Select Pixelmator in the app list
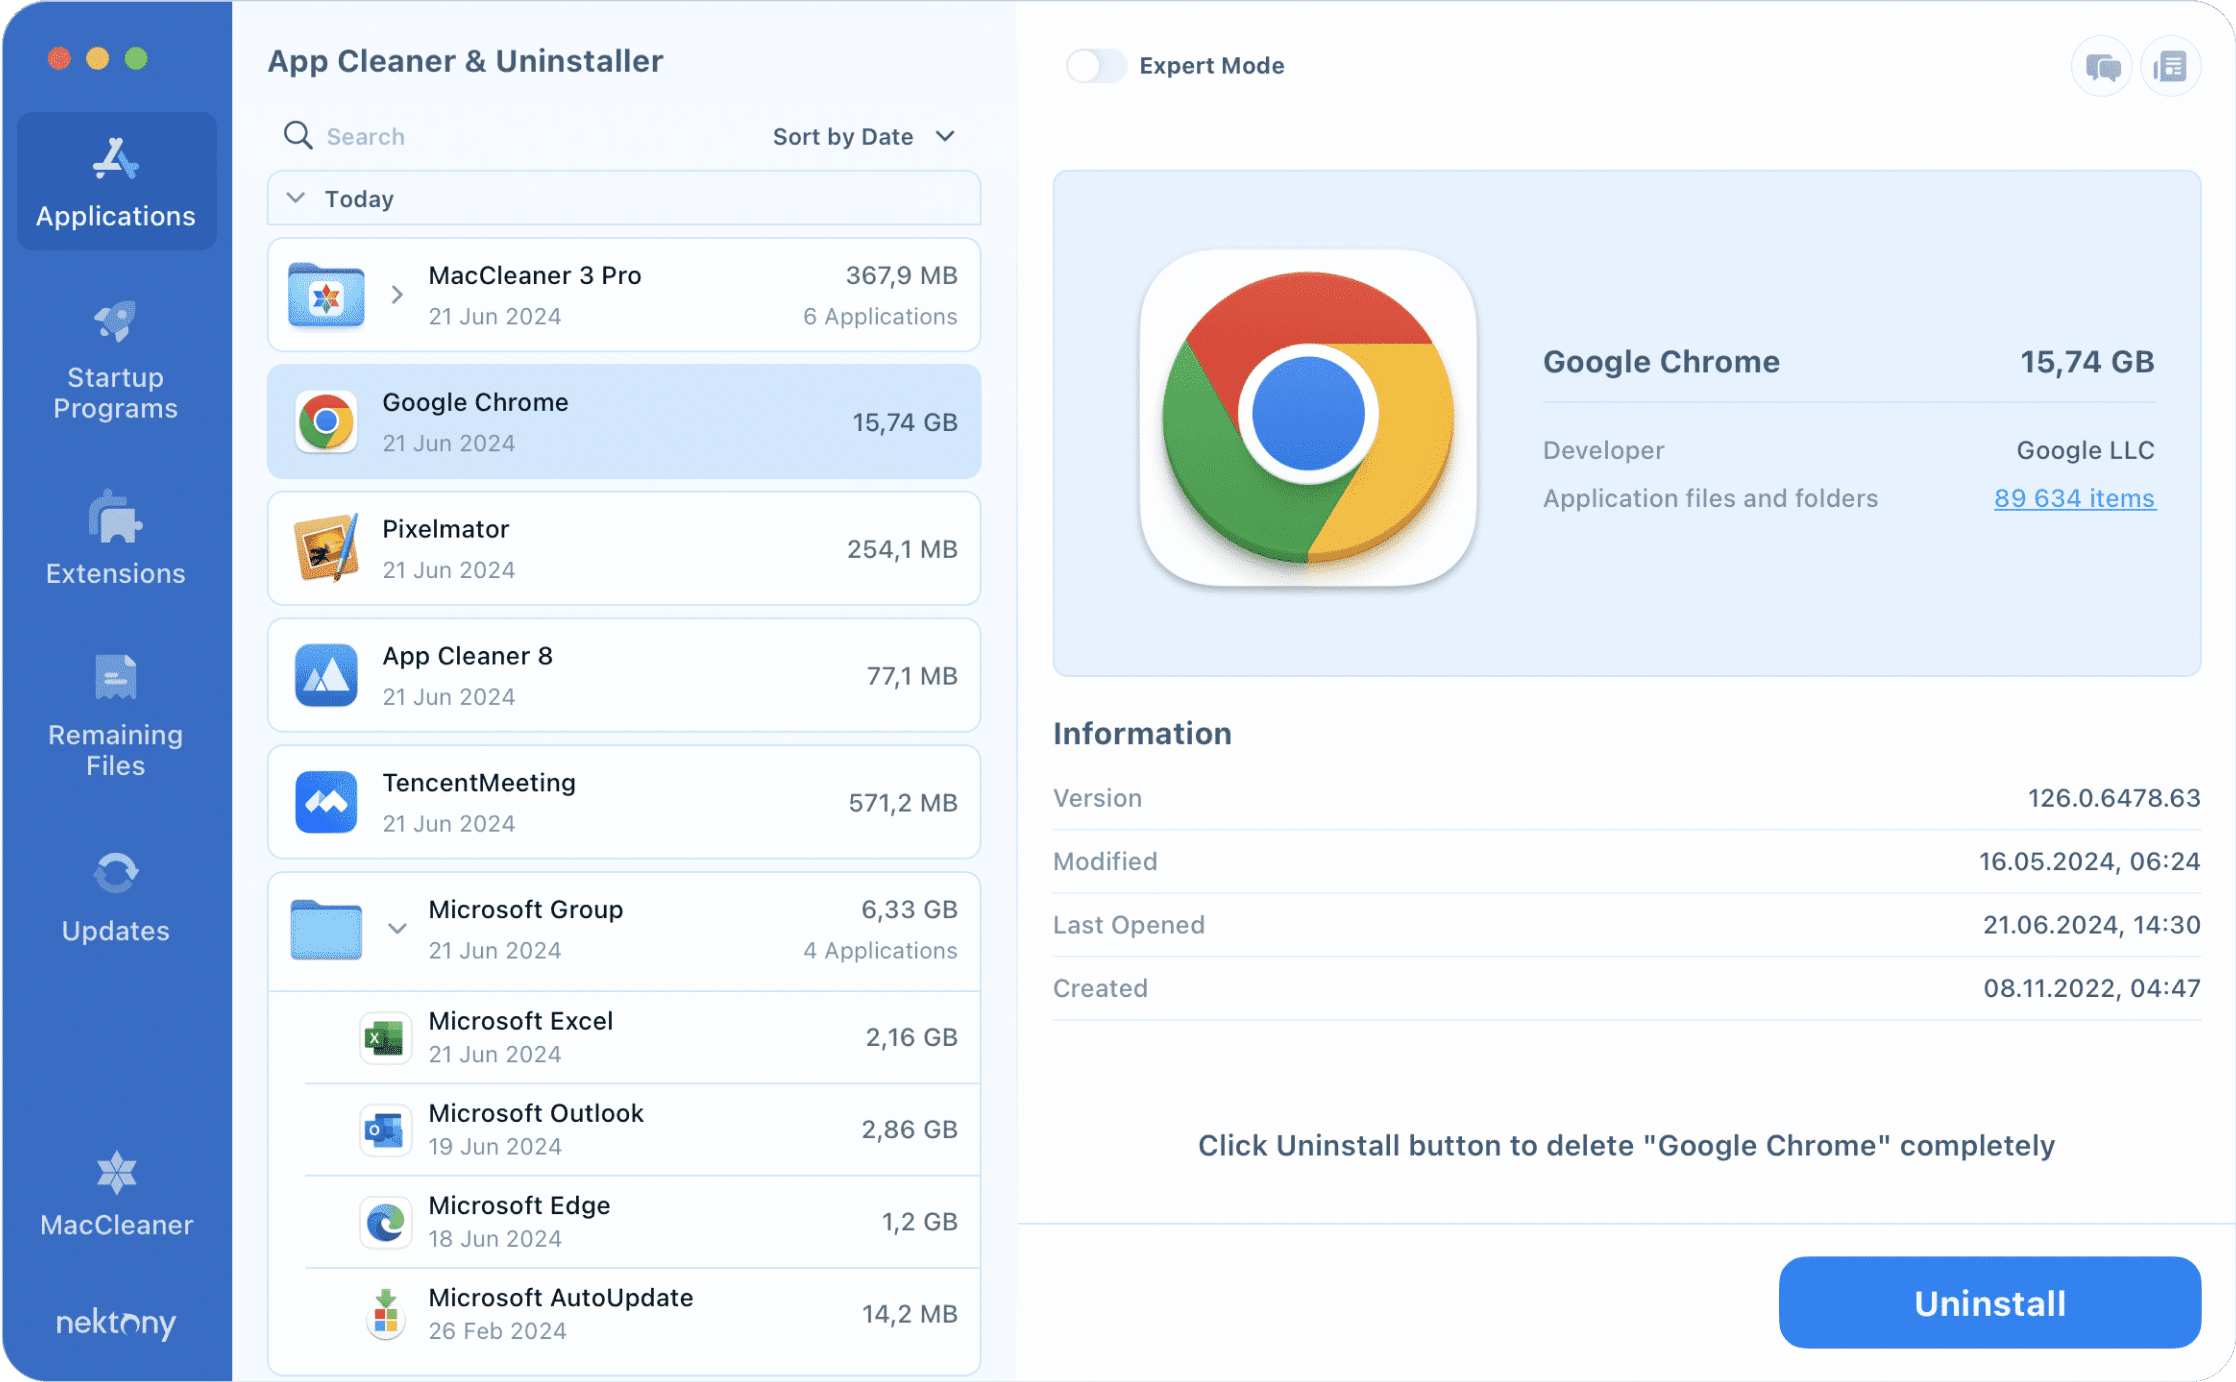2236x1382 pixels. [x=622, y=548]
